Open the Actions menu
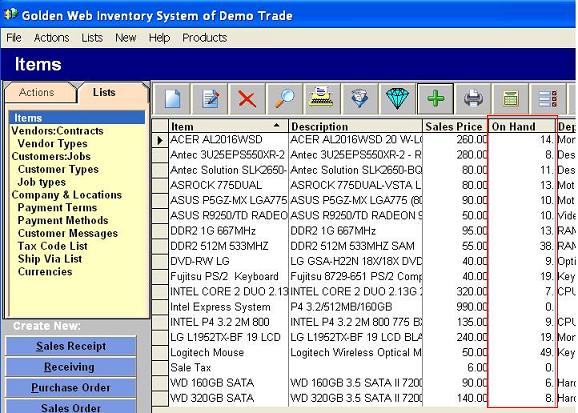 (x=52, y=38)
